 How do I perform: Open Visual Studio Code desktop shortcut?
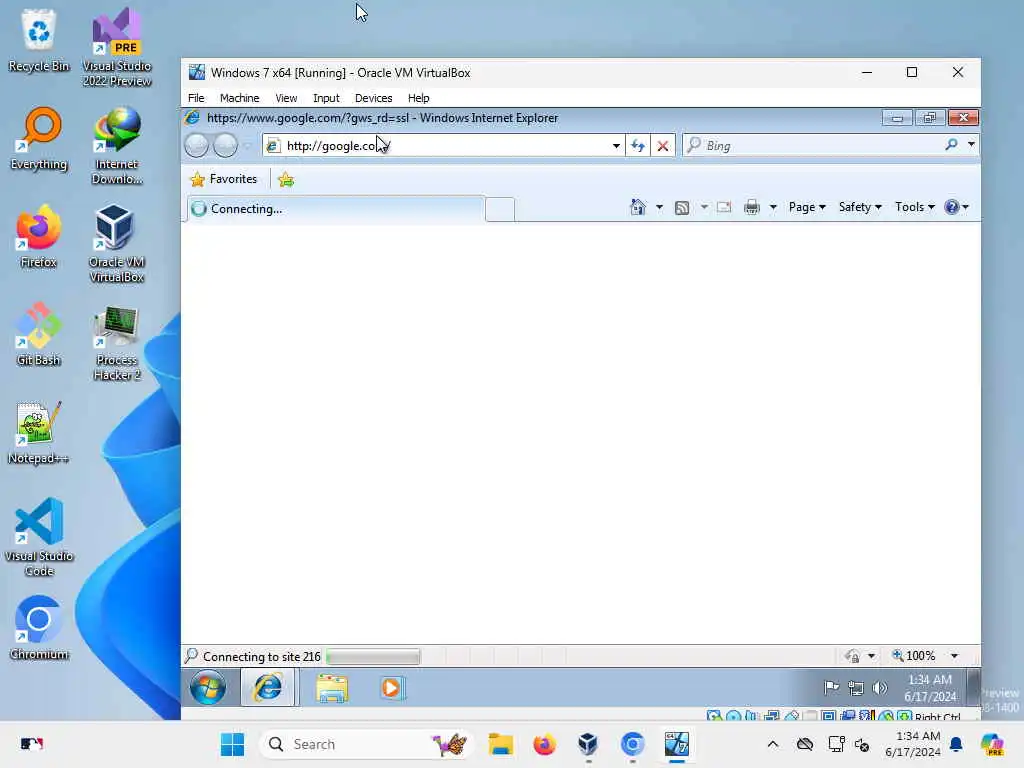coord(39,537)
